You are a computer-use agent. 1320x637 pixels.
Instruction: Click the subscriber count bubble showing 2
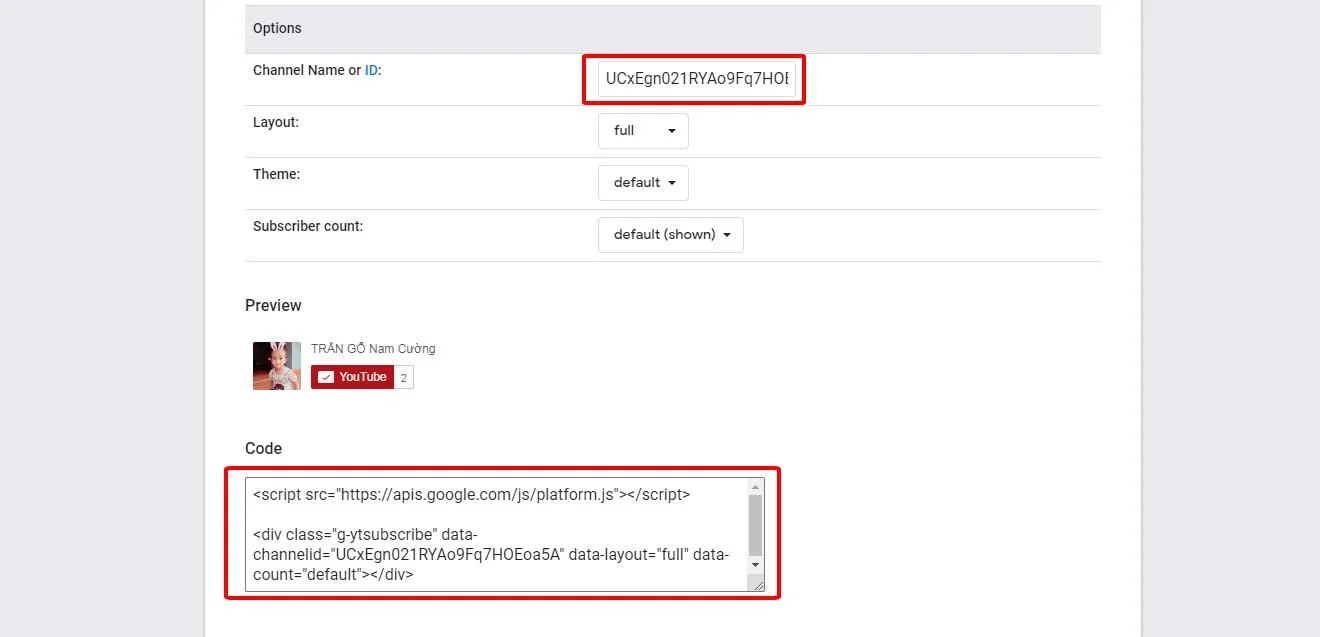404,377
